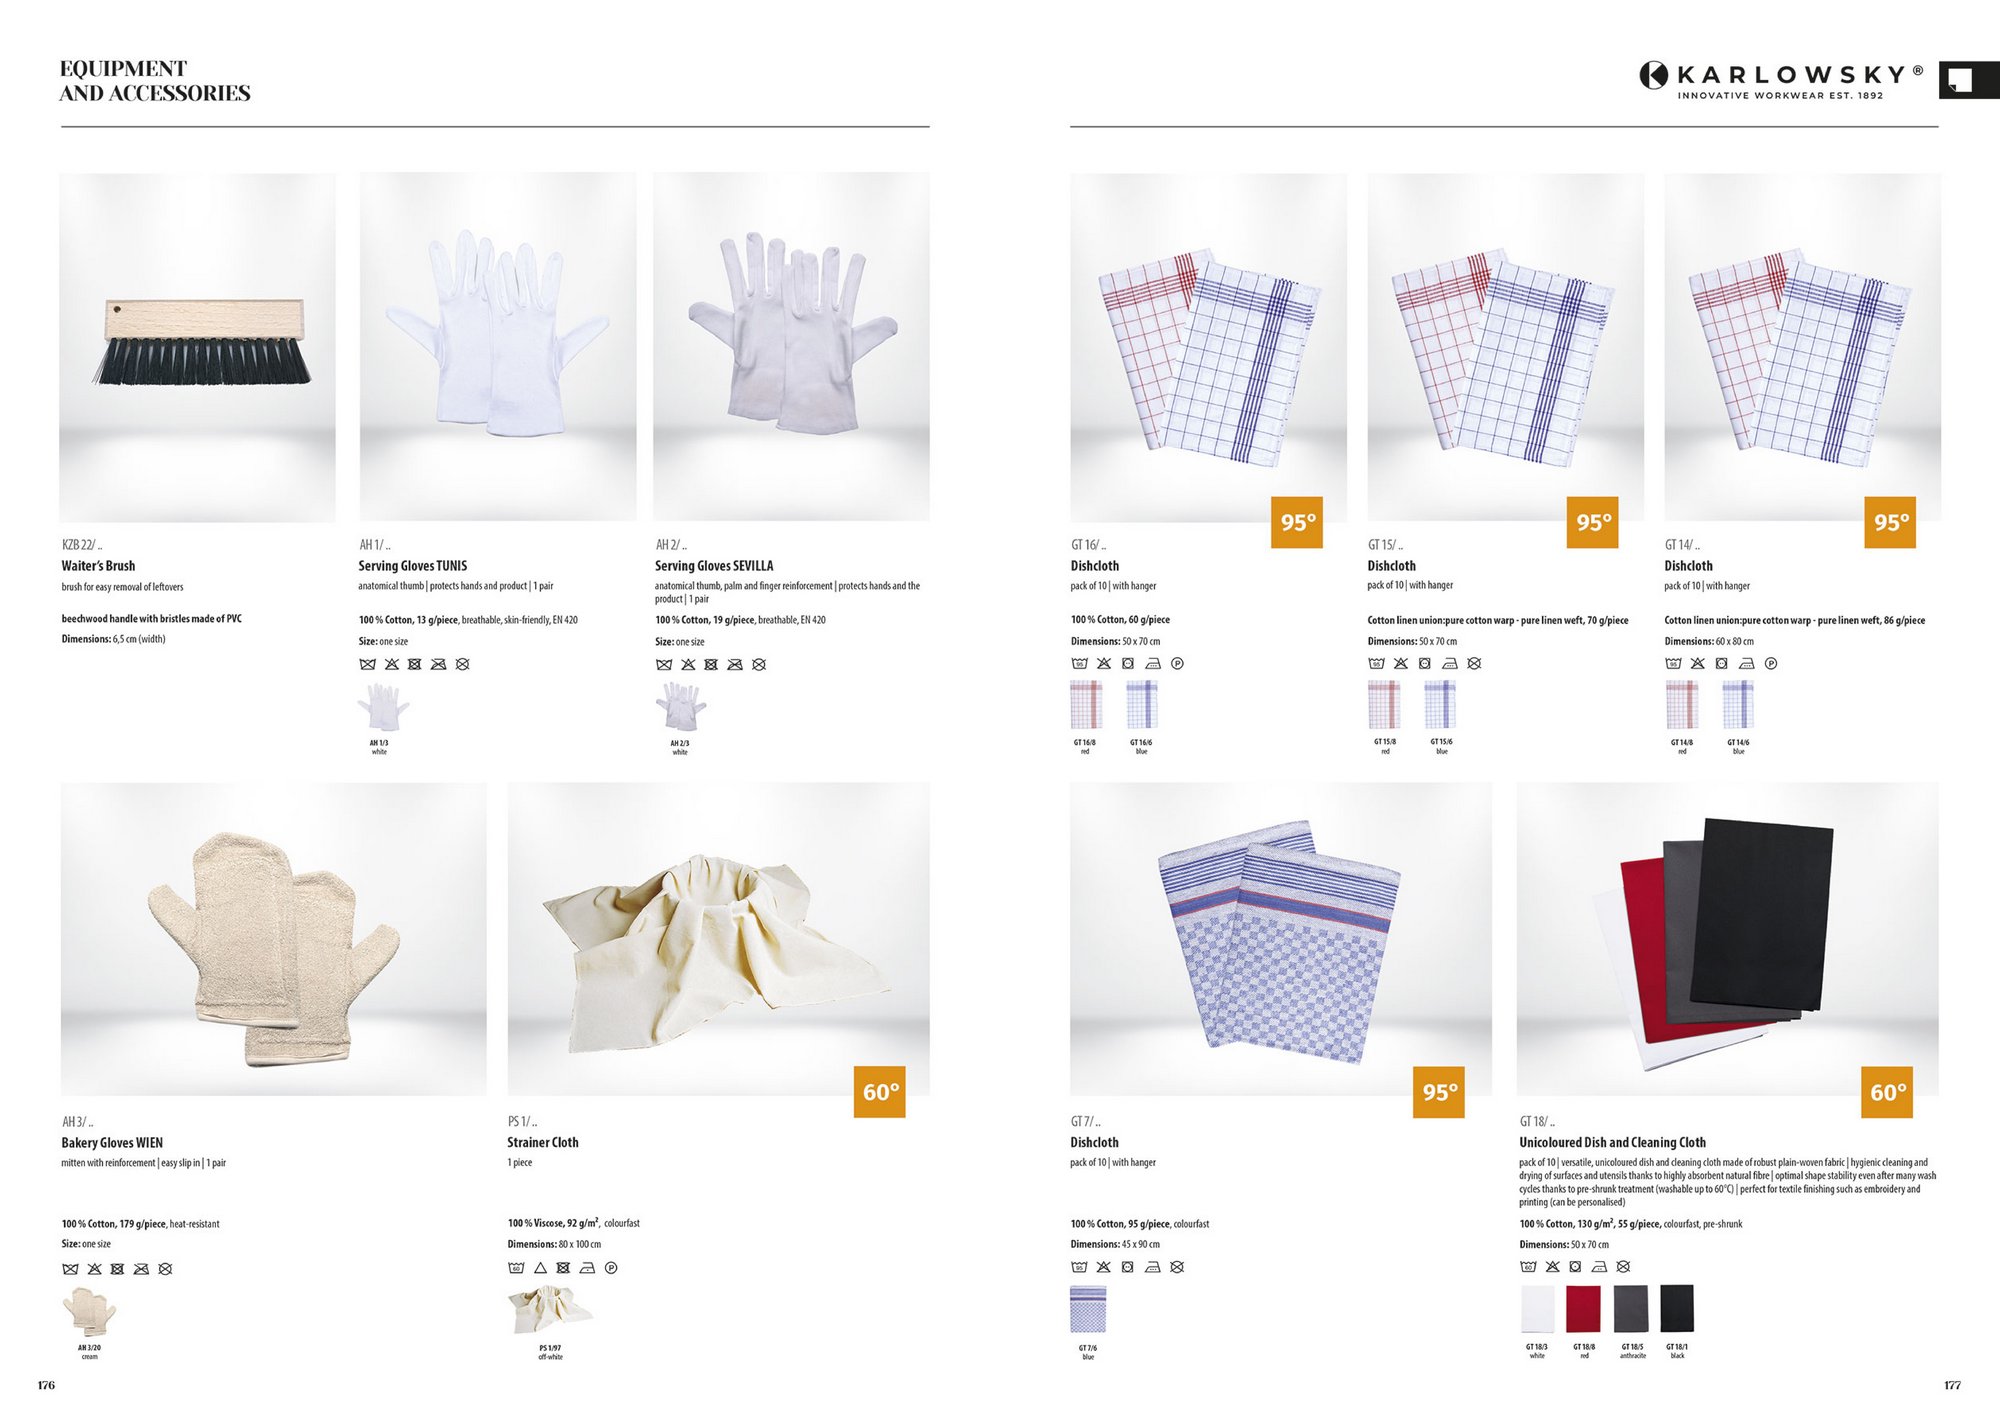Select the GT 16/6 blue dishcloth swatch
This screenshot has height=1423, width=2000.
(x=1141, y=705)
